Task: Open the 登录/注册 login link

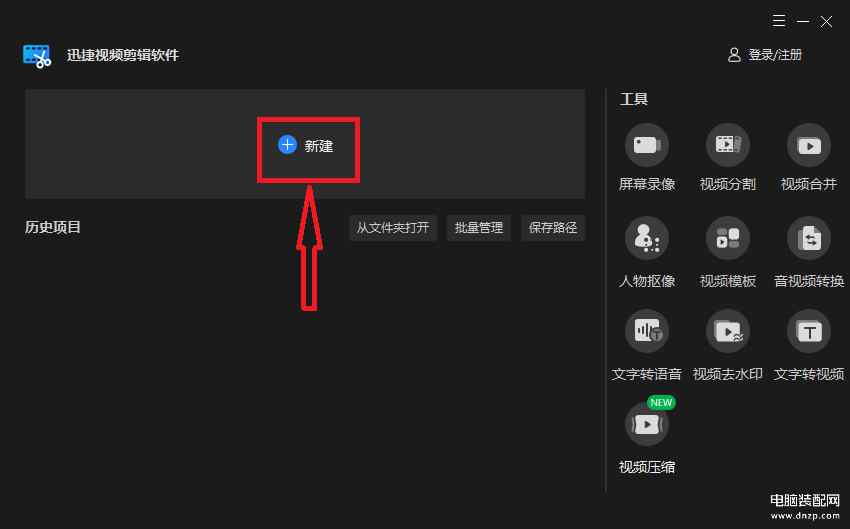Action: tap(775, 55)
